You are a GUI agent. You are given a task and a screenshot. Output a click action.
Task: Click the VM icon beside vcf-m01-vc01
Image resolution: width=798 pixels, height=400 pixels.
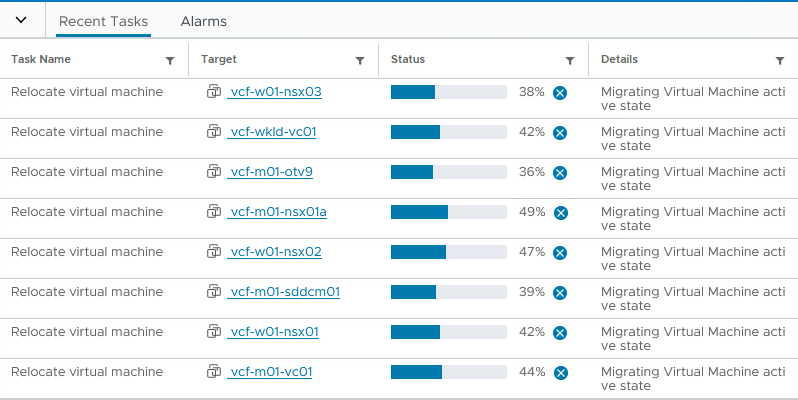pos(213,372)
